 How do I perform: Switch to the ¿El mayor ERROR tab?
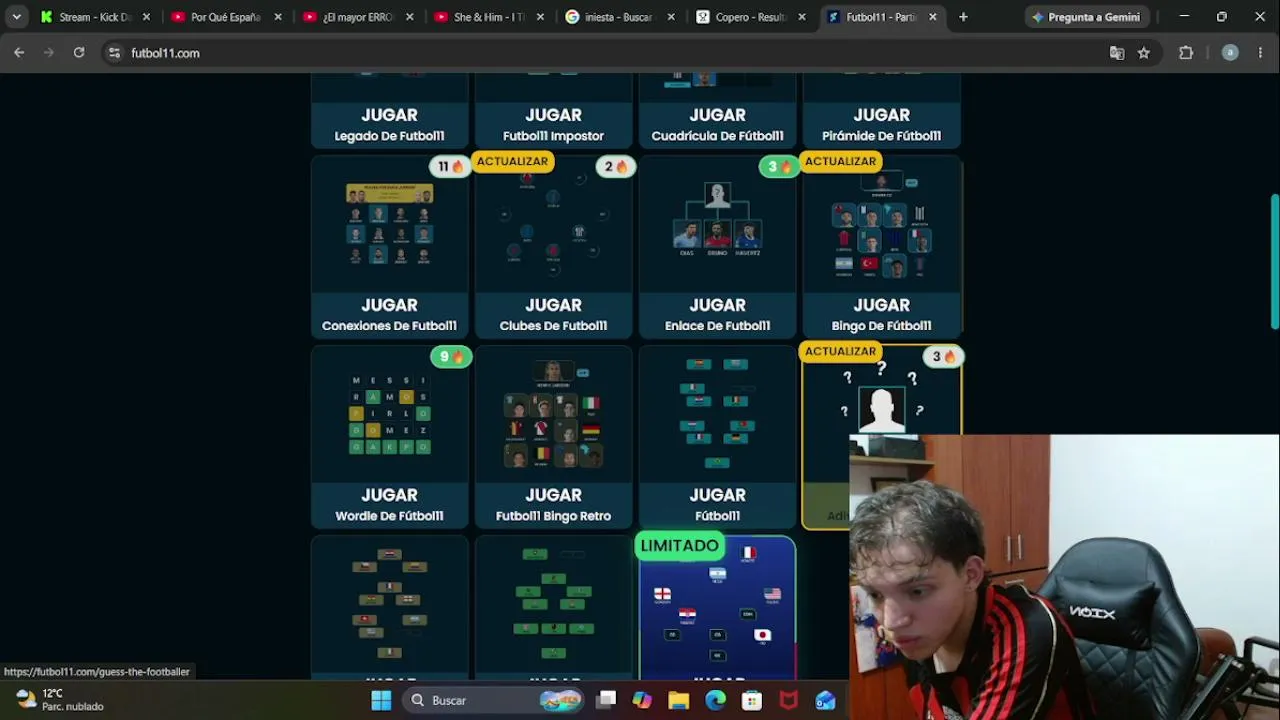357,17
